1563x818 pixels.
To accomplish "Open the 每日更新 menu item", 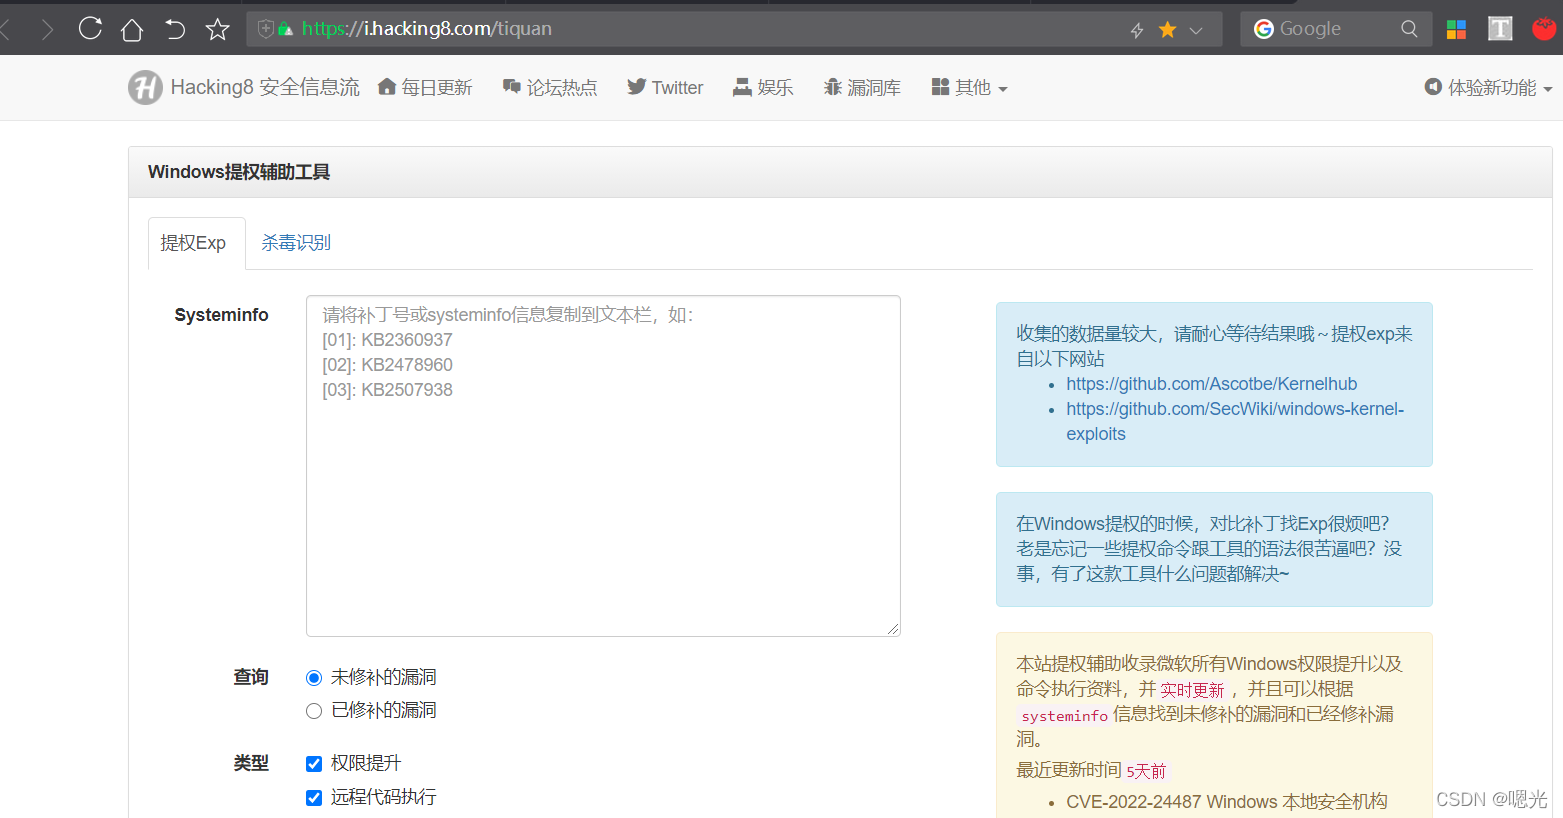I will (x=425, y=88).
